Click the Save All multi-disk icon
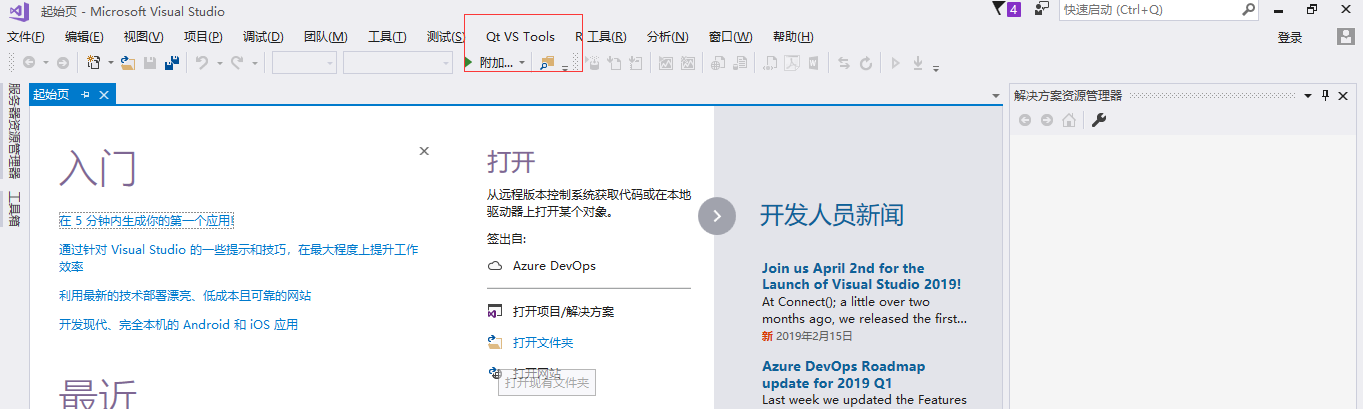Screen dimensions: 1363x409 tap(172, 63)
